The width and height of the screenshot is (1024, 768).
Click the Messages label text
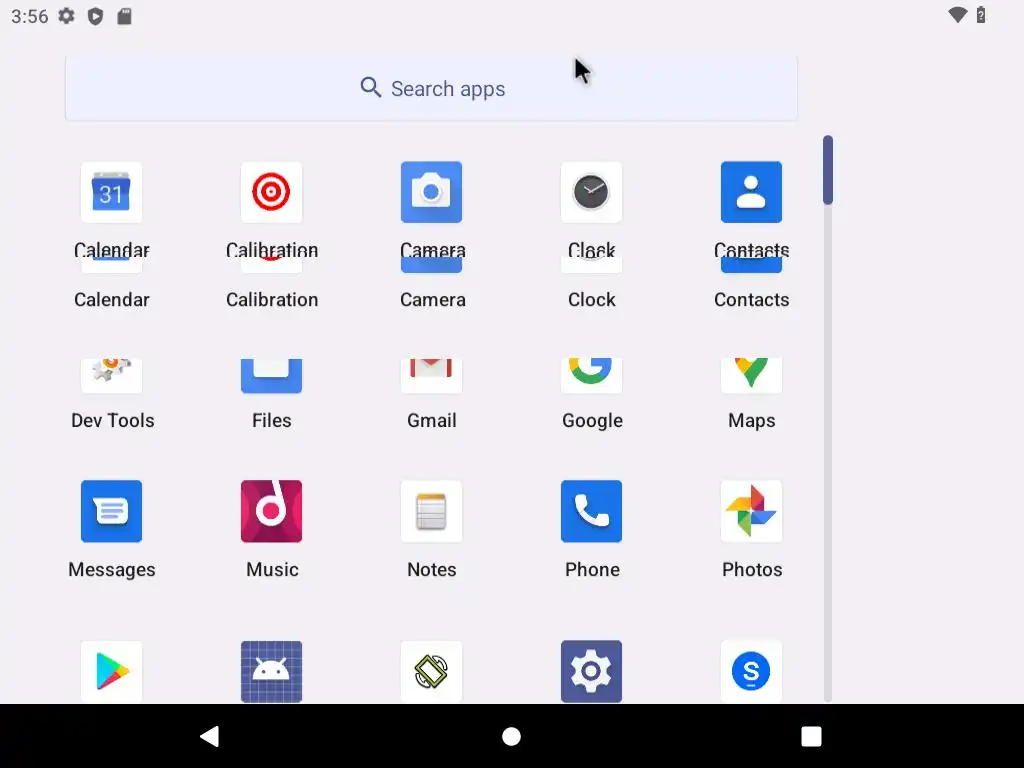coord(112,569)
